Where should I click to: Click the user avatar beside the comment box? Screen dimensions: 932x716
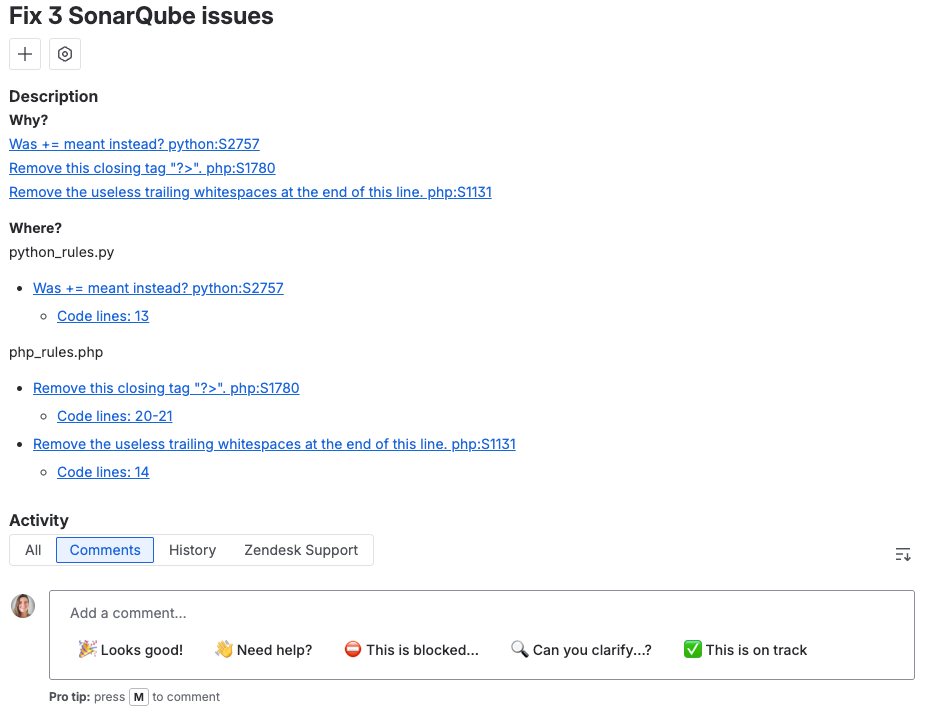click(x=22, y=605)
